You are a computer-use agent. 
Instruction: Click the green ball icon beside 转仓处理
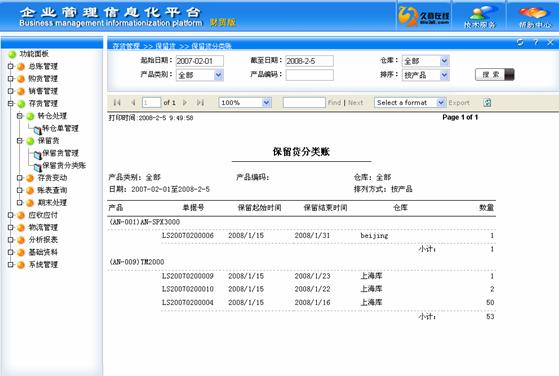30,116
